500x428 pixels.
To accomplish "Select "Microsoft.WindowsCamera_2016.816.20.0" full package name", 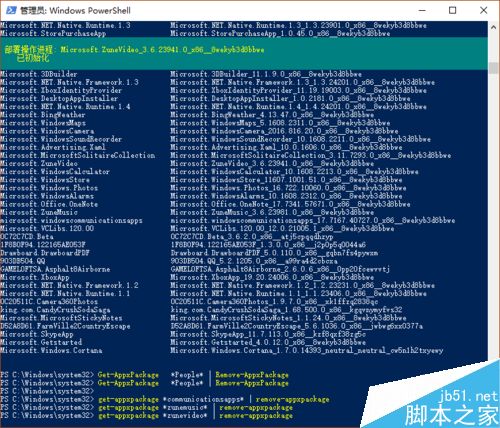I will tap(284, 131).
